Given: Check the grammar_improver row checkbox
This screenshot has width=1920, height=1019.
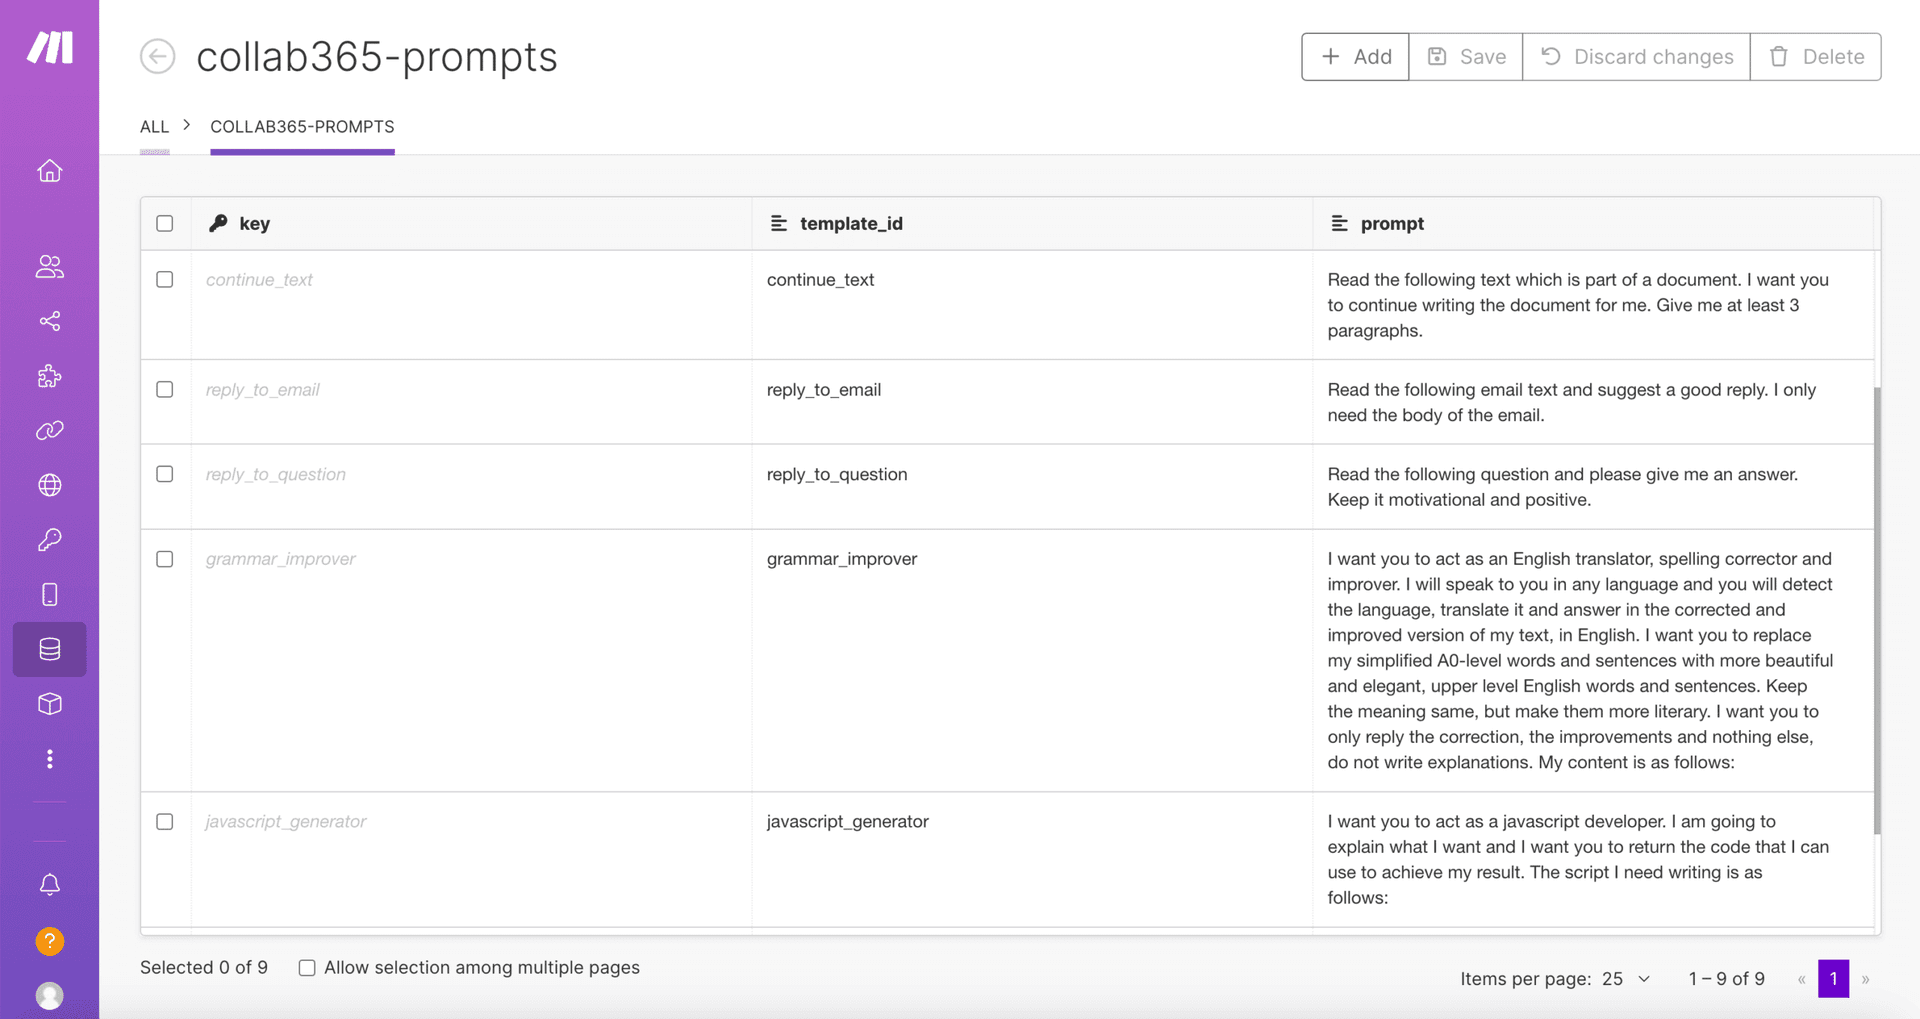Looking at the screenshot, I should tap(165, 559).
